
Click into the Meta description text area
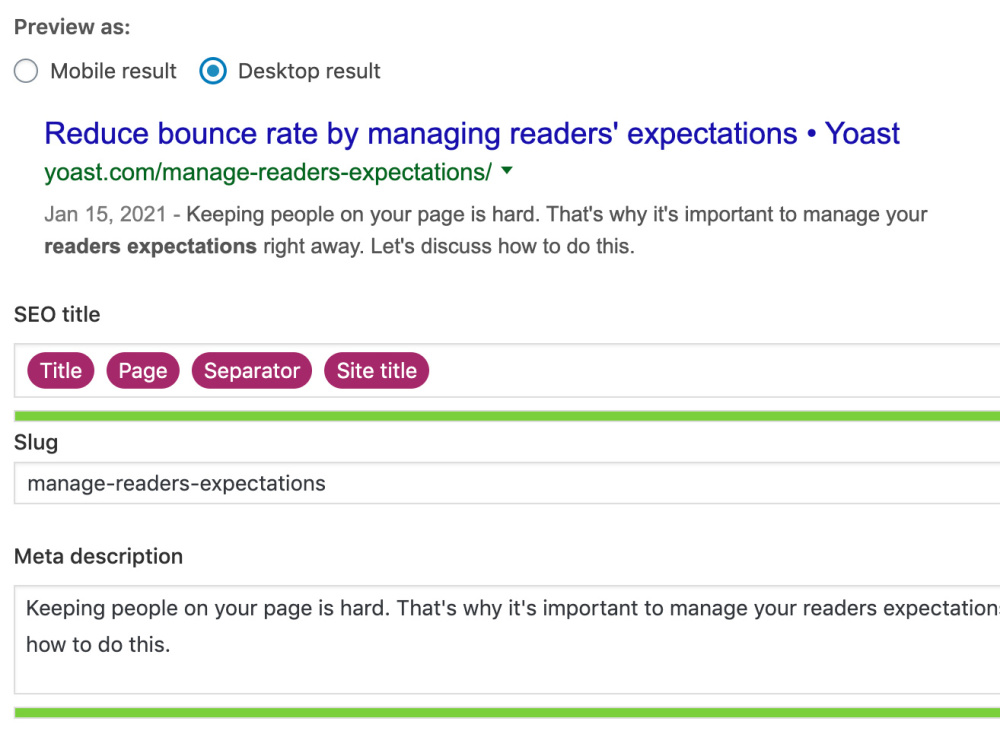point(507,640)
